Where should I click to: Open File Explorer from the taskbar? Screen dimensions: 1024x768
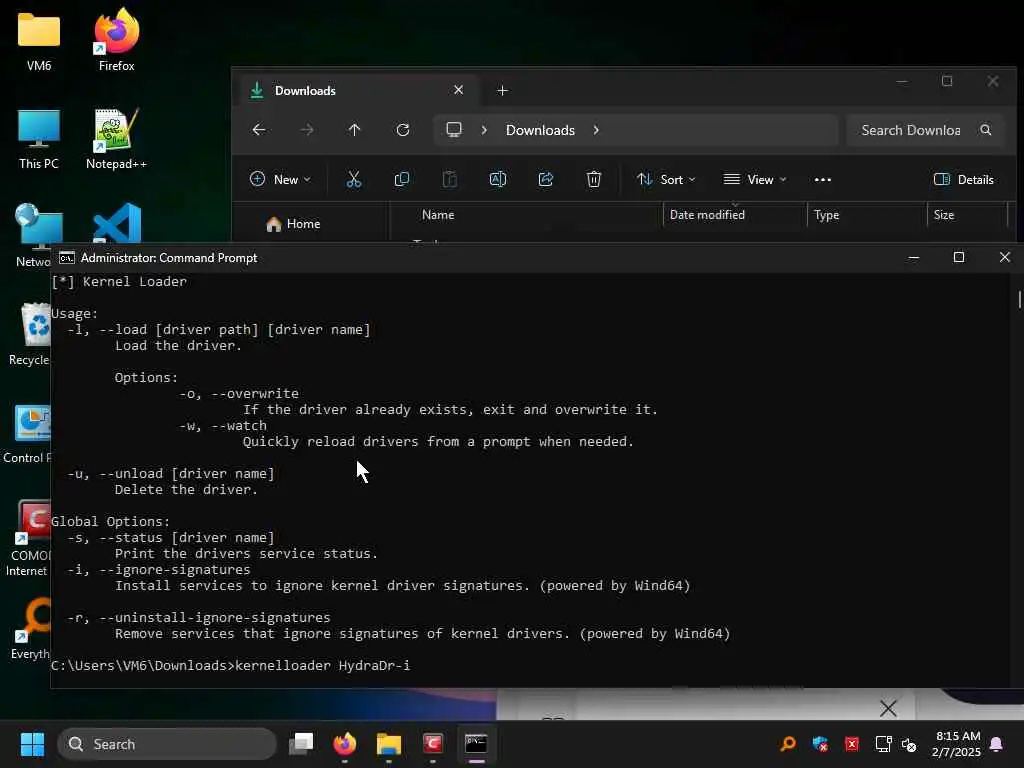[x=389, y=744]
